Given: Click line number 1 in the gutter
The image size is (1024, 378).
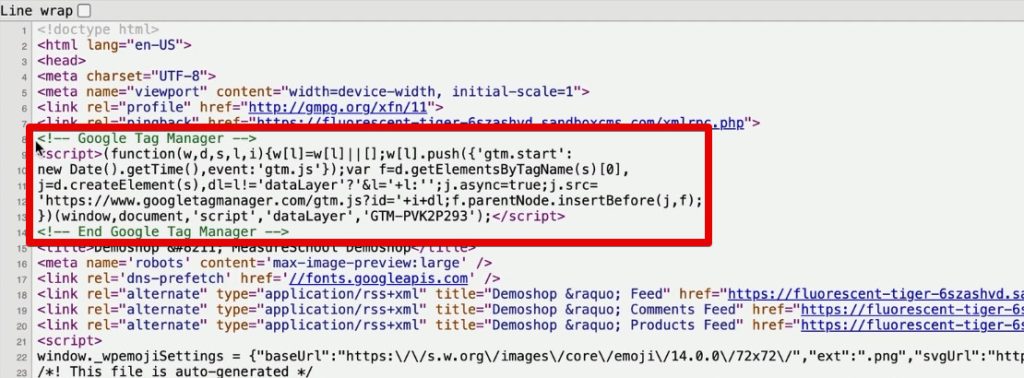Looking at the screenshot, I should (x=24, y=30).
